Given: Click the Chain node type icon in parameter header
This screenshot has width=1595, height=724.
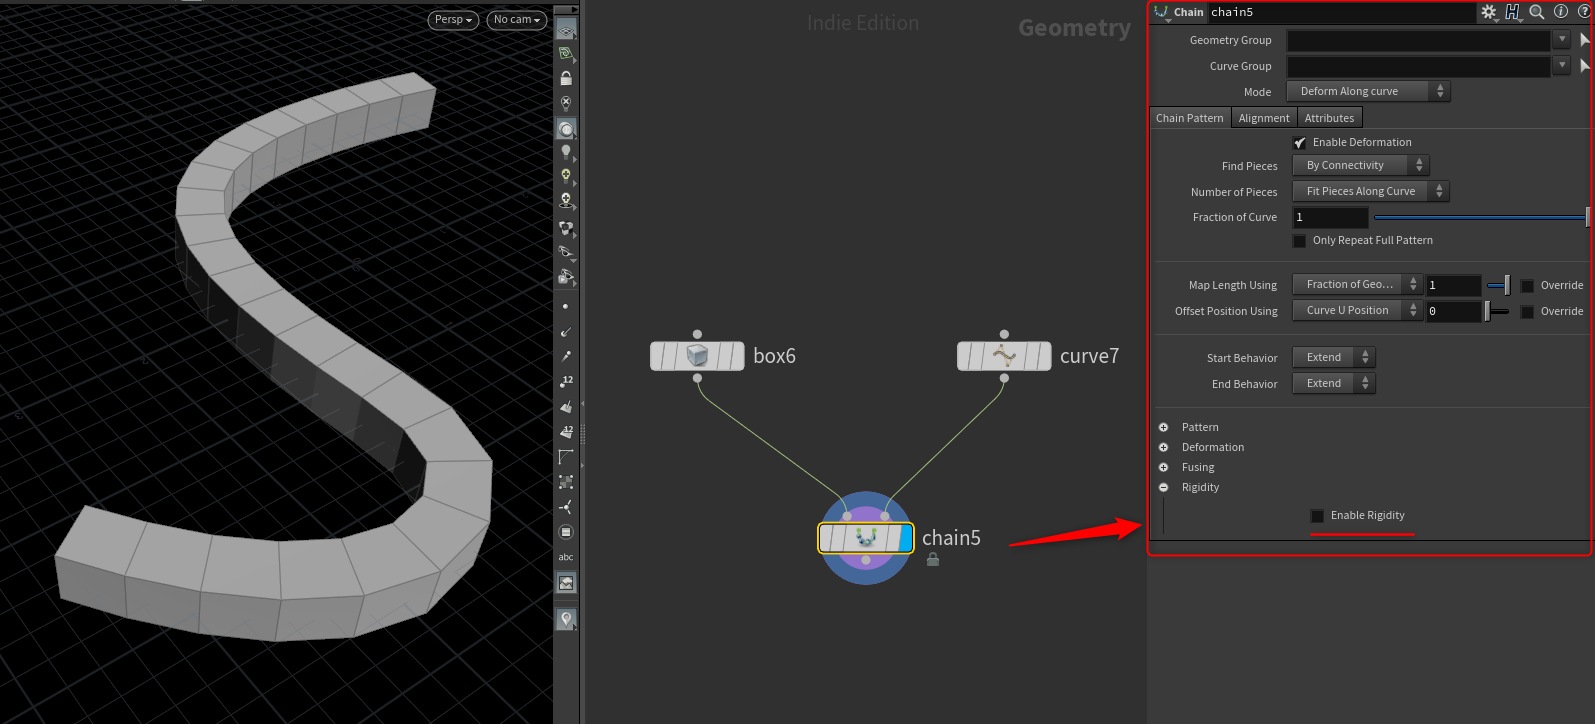Looking at the screenshot, I should click(x=1161, y=12).
